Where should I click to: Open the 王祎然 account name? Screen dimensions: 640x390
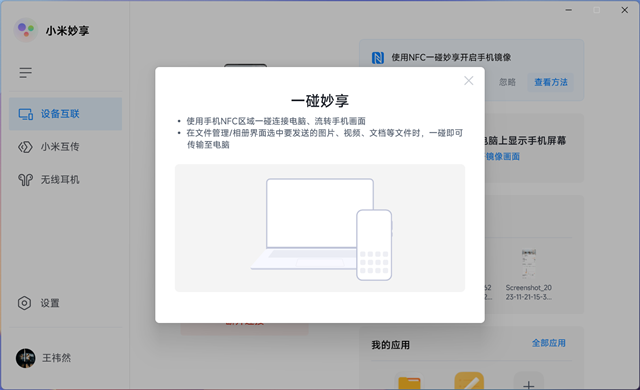click(x=56, y=358)
